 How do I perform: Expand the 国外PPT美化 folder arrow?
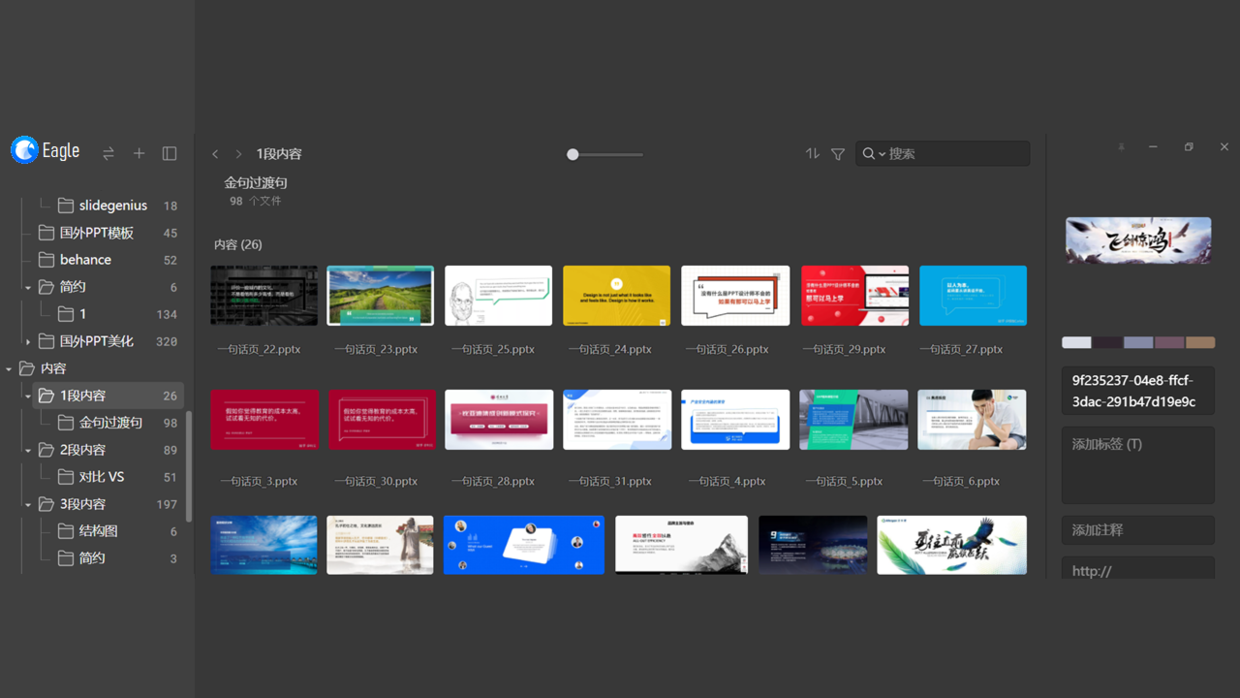coord(28,342)
